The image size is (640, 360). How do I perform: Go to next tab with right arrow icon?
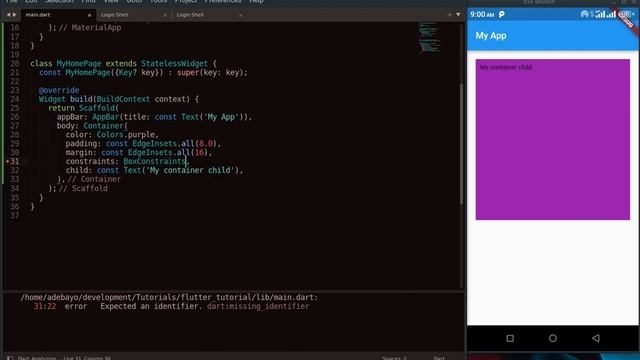(x=14, y=15)
